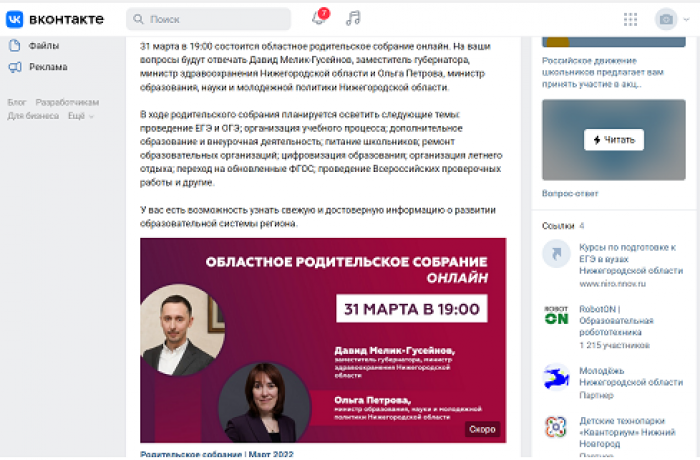Open the RobotON community logo
Viewport: 700px width, 460px height.
click(556, 315)
